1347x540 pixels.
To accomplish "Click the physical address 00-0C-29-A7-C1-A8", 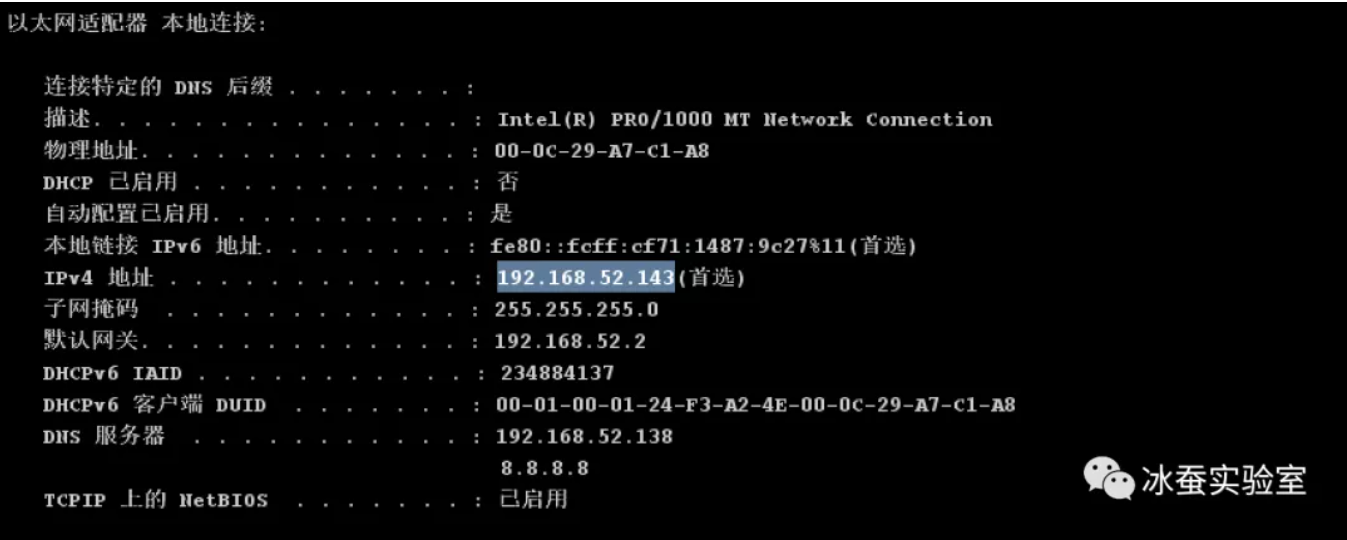I will [x=603, y=152].
